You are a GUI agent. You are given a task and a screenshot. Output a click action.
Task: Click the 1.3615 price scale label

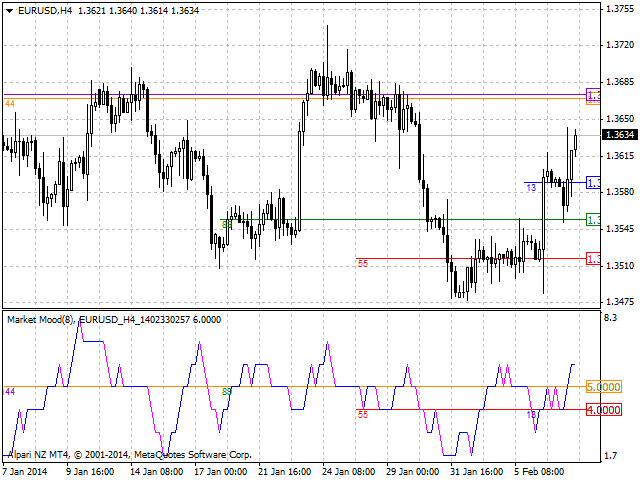pyautogui.click(x=620, y=156)
